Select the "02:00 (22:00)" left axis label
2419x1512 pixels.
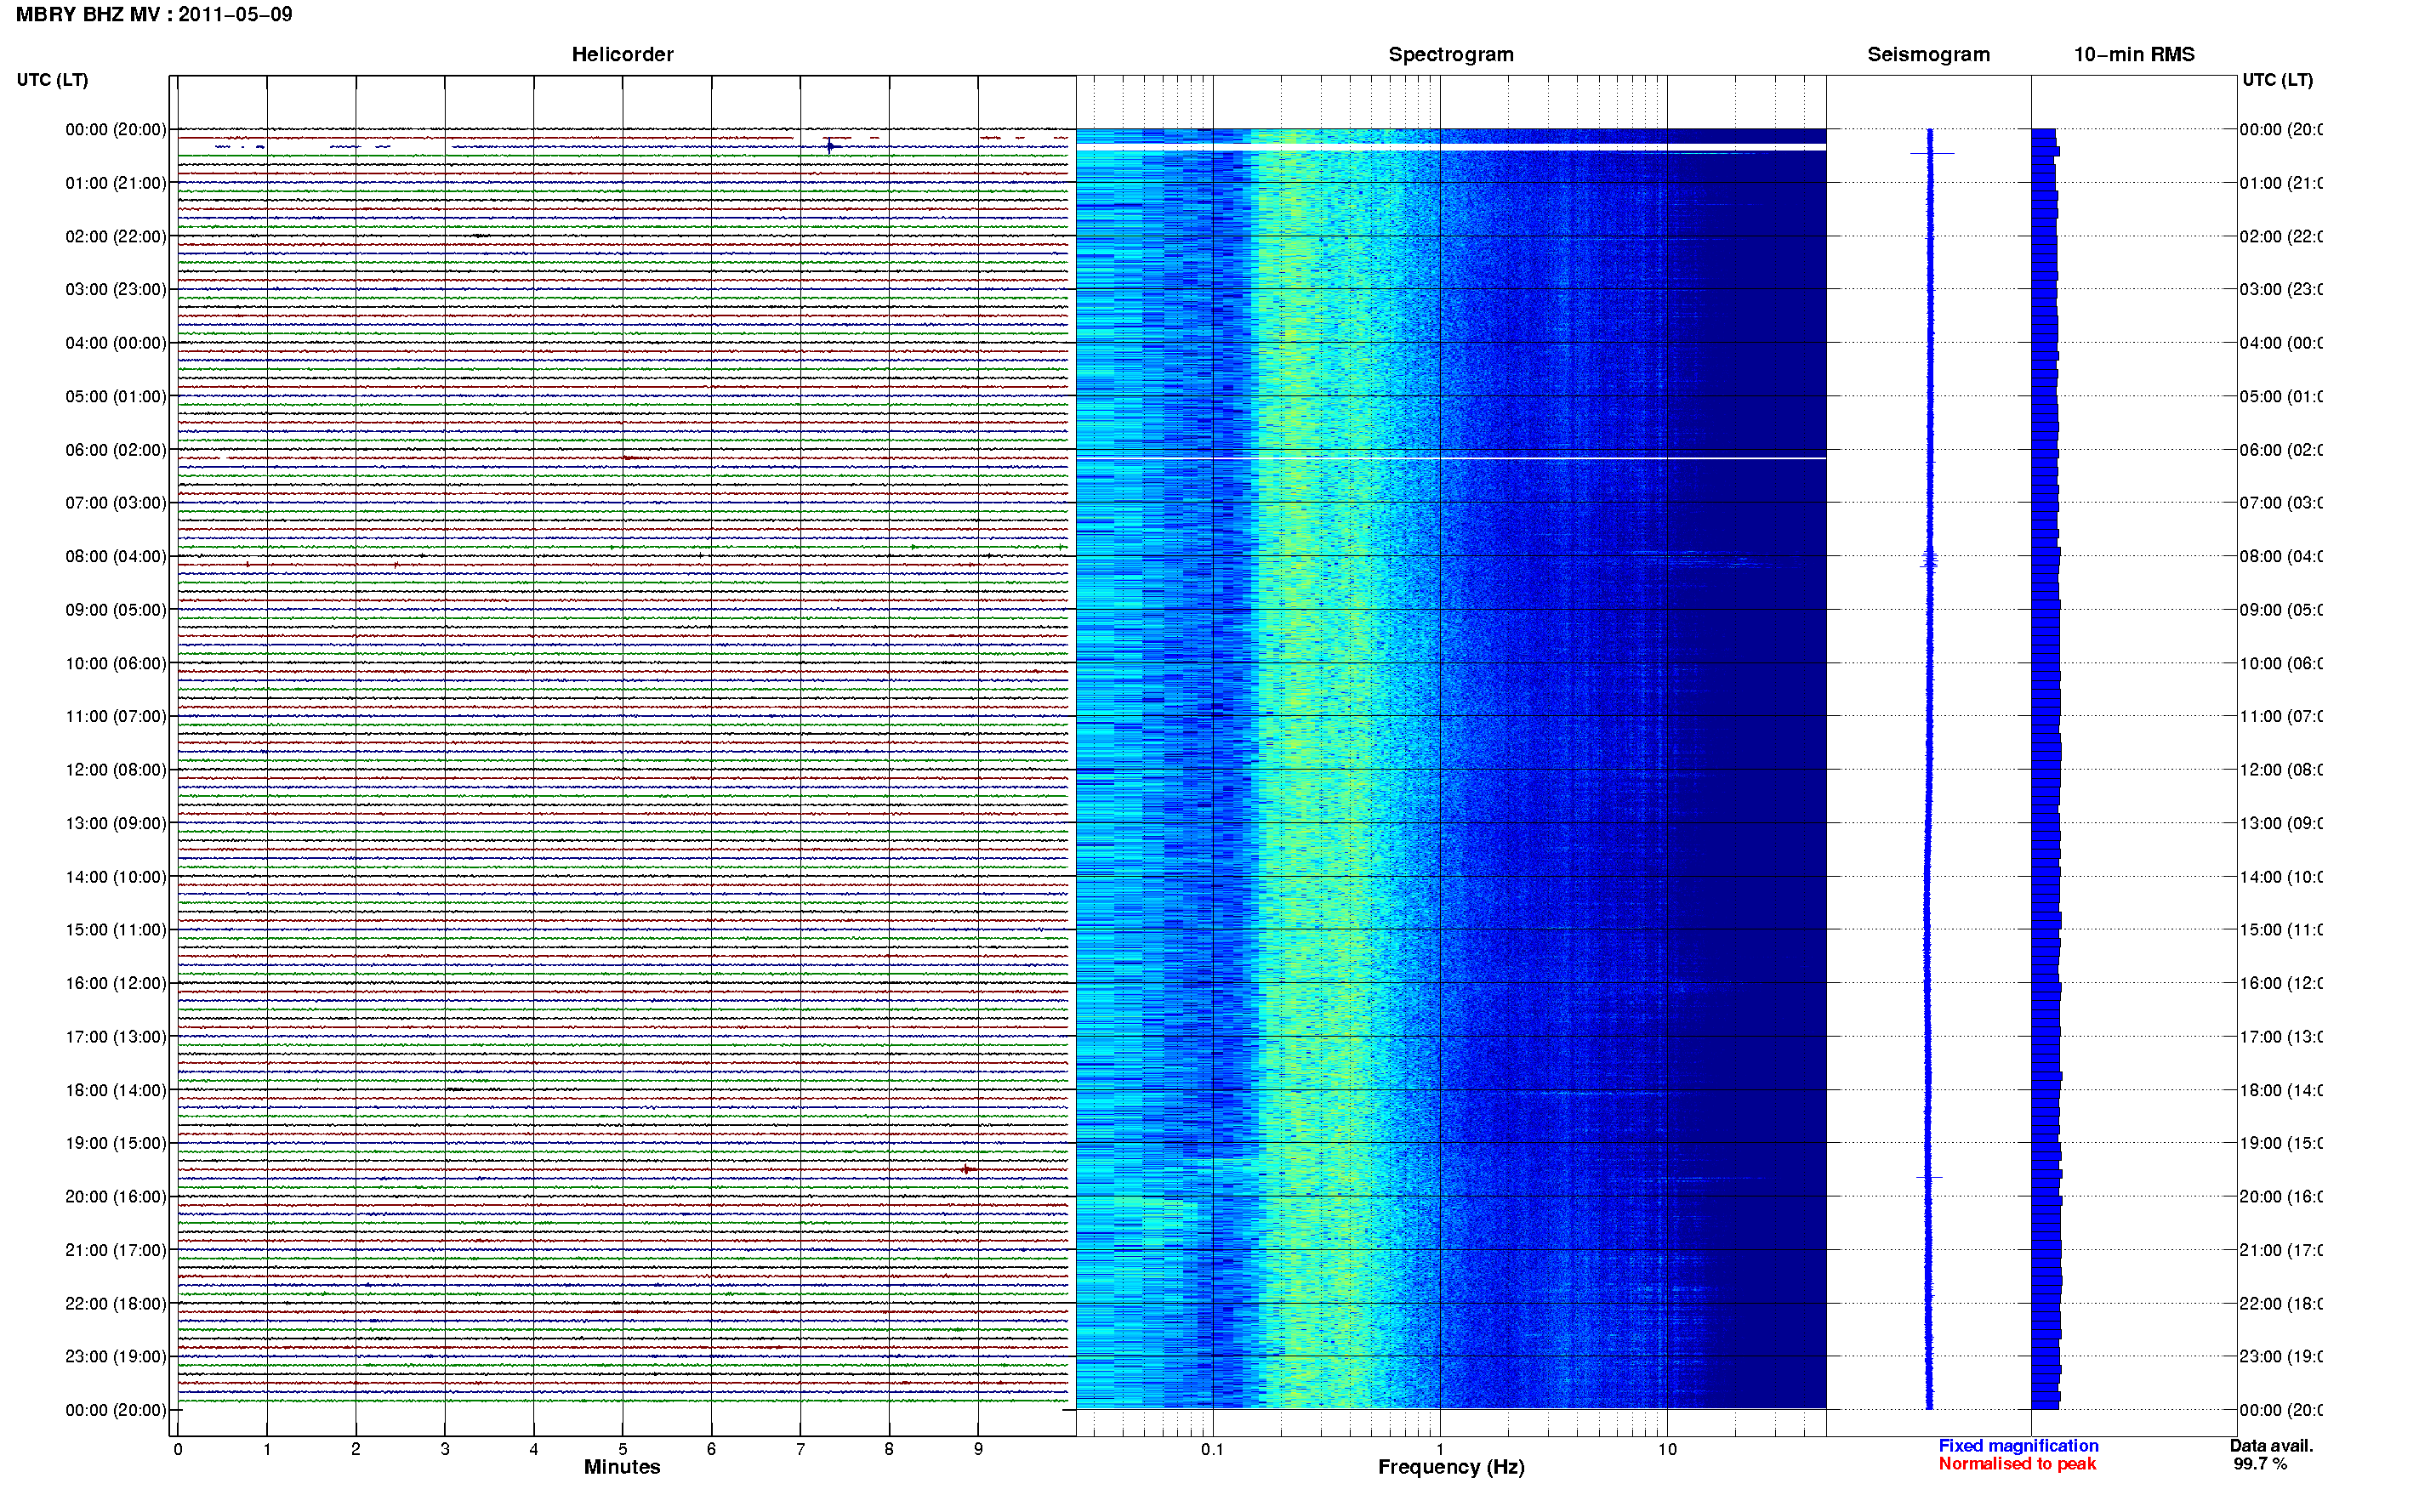pyautogui.click(x=116, y=237)
